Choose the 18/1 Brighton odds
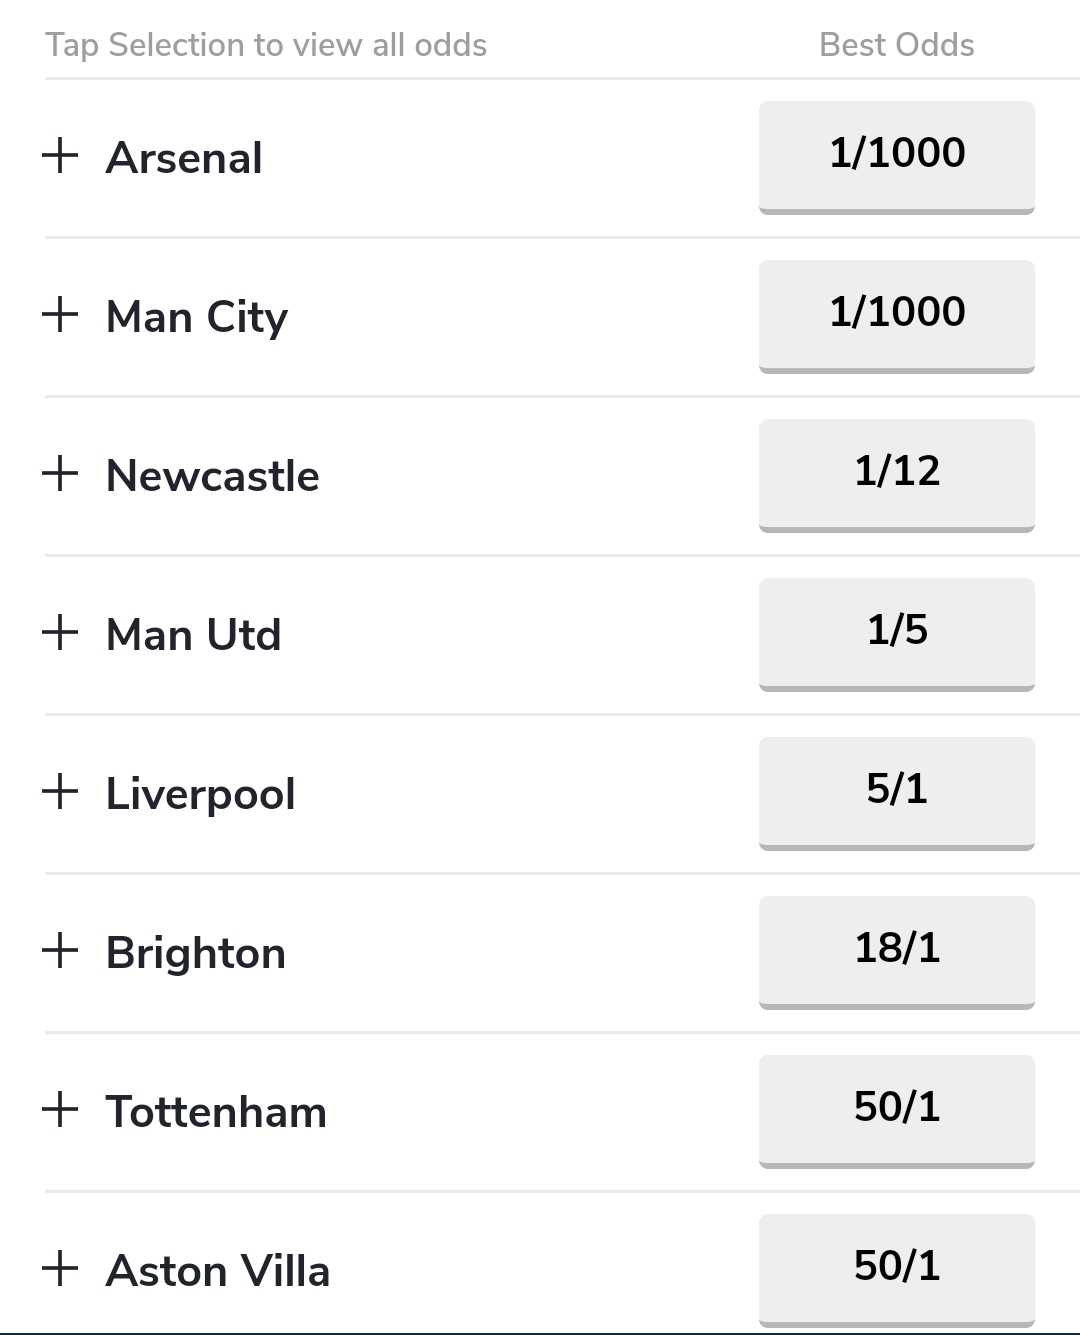This screenshot has height=1335, width=1080. coord(896,952)
